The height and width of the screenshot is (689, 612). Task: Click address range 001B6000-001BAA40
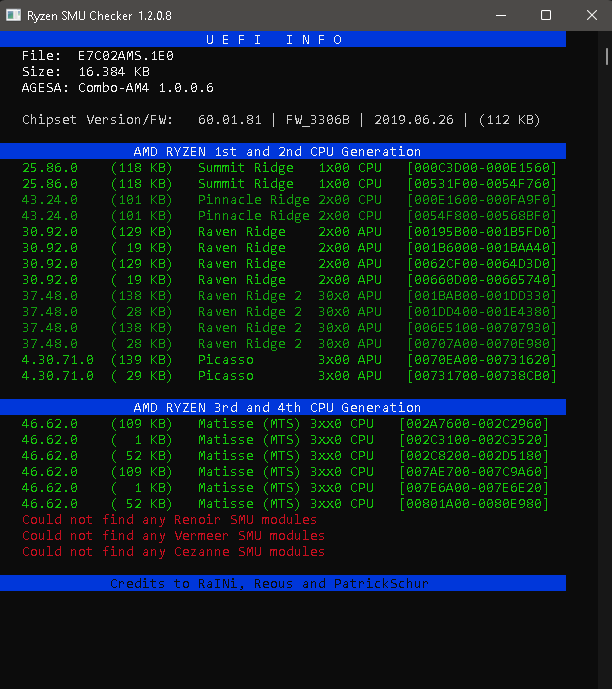pyautogui.click(x=482, y=248)
